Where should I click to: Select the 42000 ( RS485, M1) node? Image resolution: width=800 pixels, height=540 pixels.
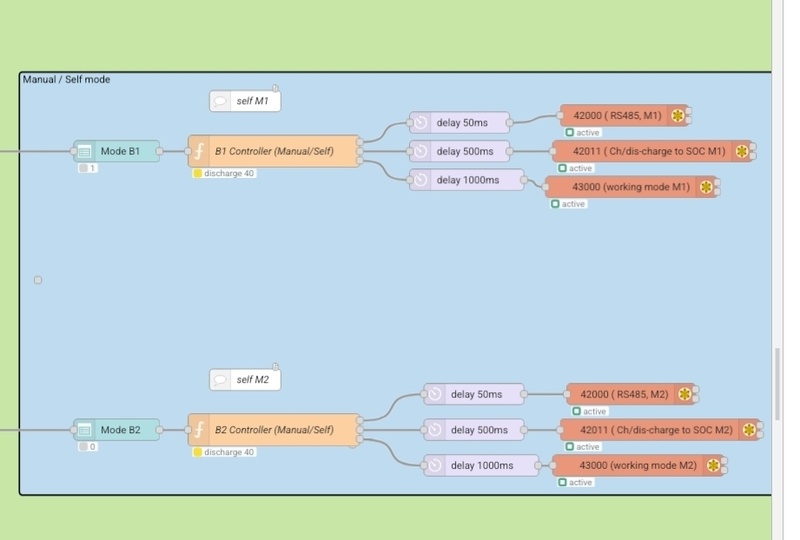[x=624, y=115]
